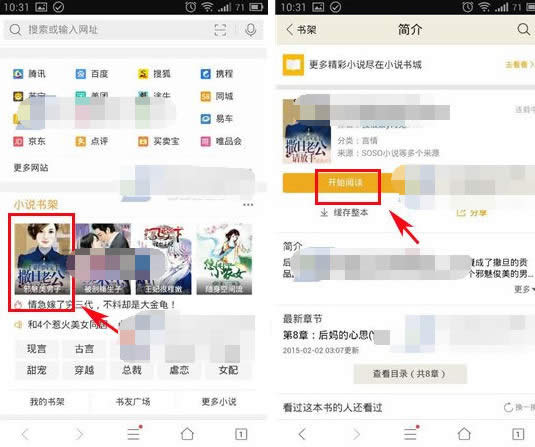Image resolution: width=535 pixels, height=447 pixels.
Task: Select the 女配 genre tag
Action: [228, 370]
